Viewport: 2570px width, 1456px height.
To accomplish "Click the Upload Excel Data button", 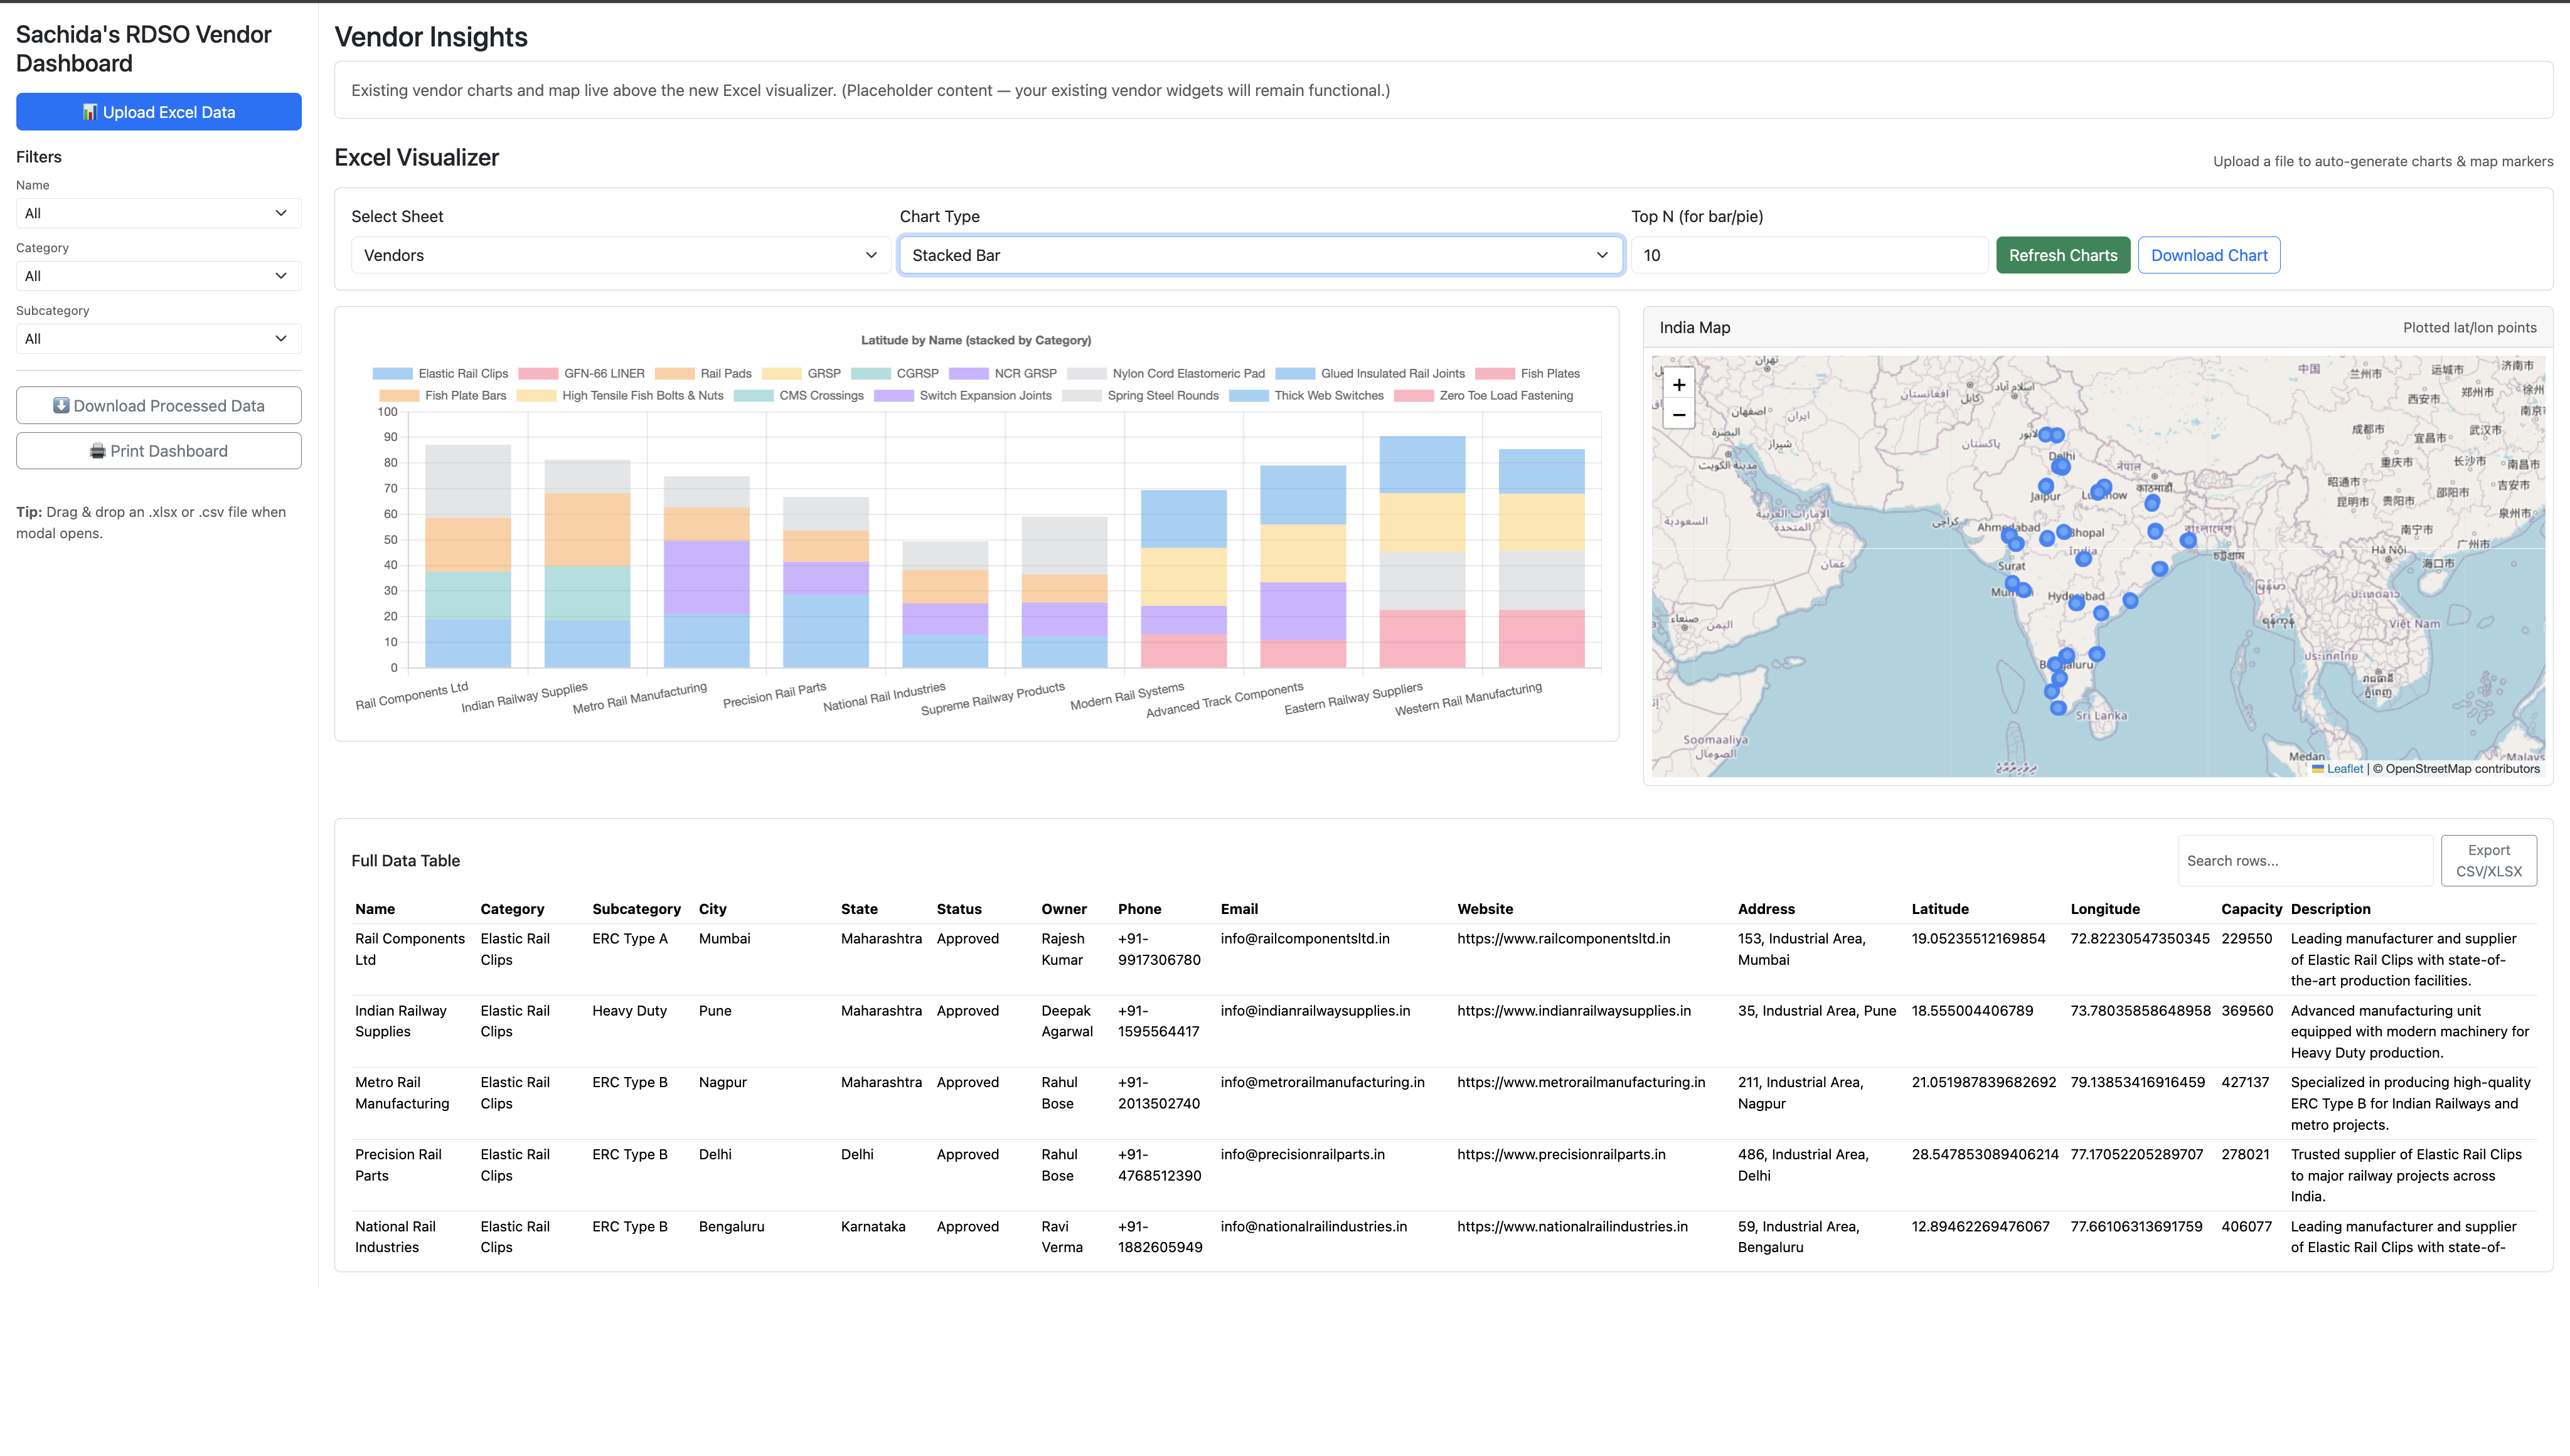I will [x=159, y=112].
